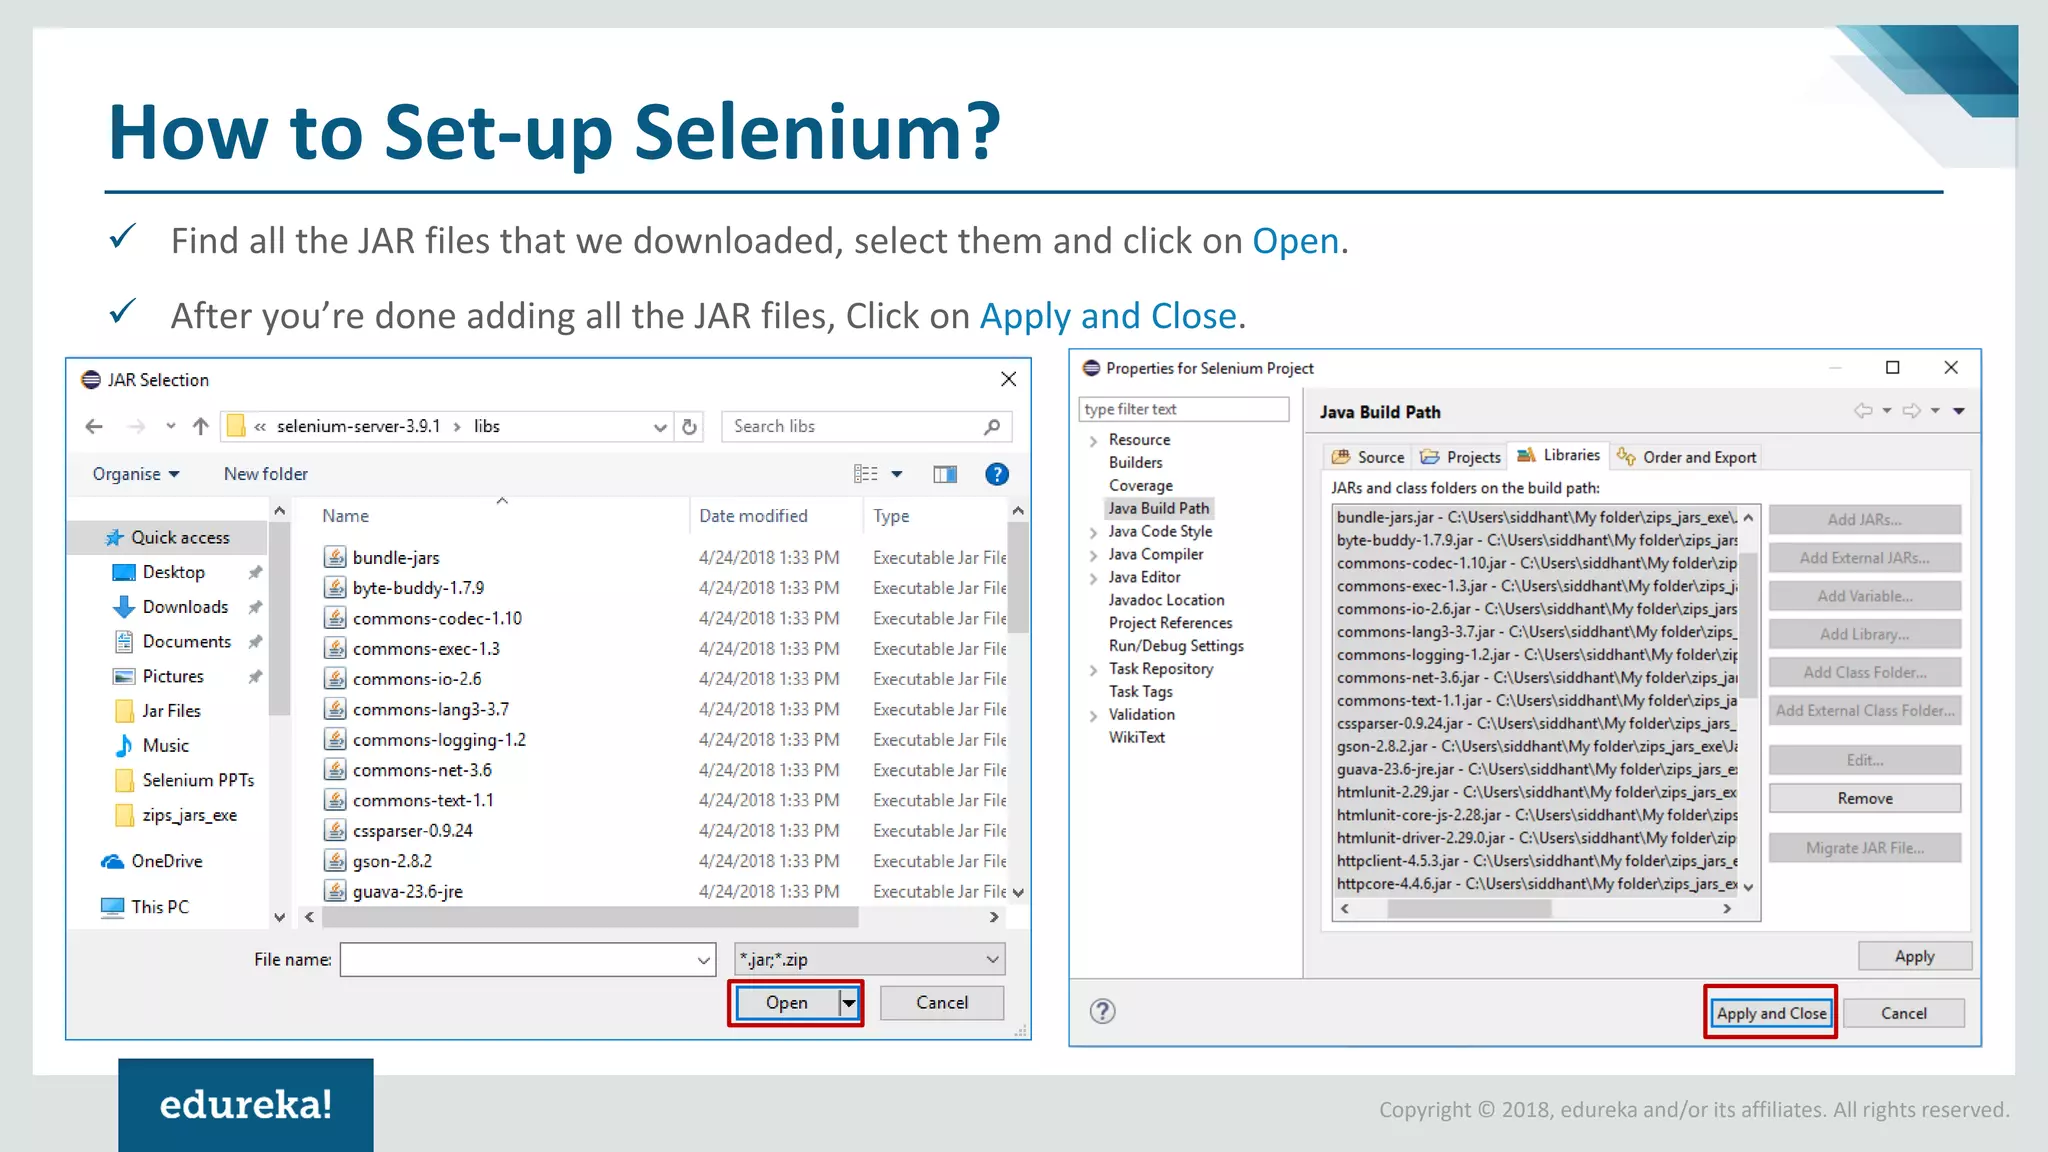Click the Search libs magnifier icon
Viewport: 2048px width, 1152px height.
point(992,427)
